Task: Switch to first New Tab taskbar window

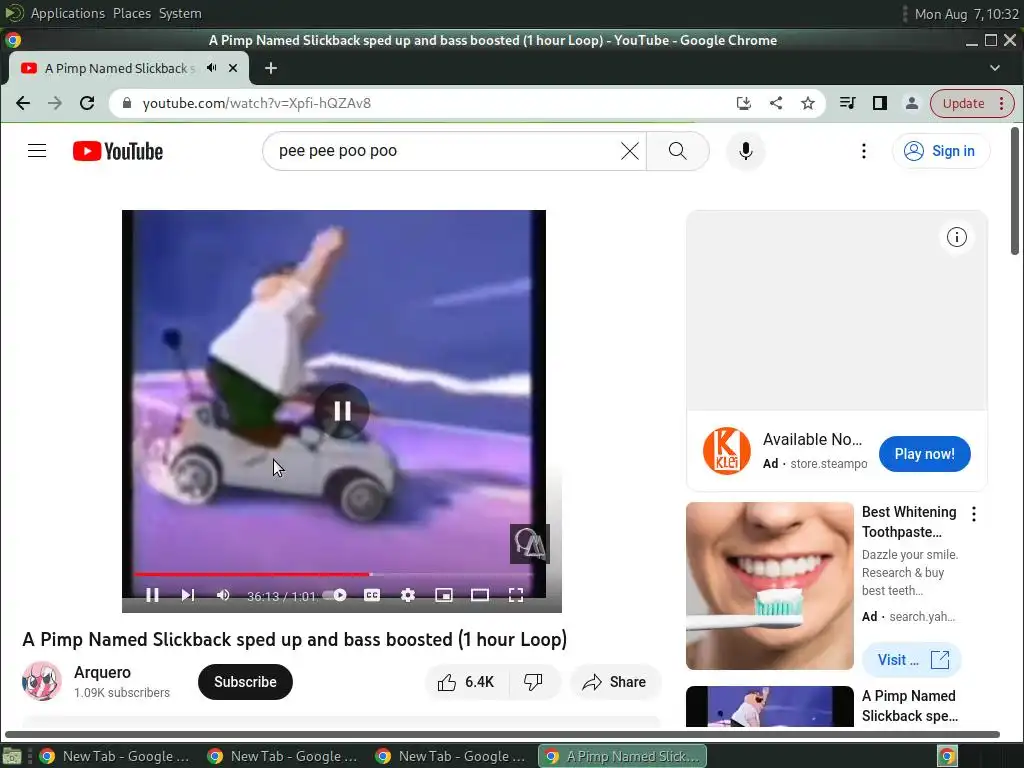Action: (x=115, y=756)
